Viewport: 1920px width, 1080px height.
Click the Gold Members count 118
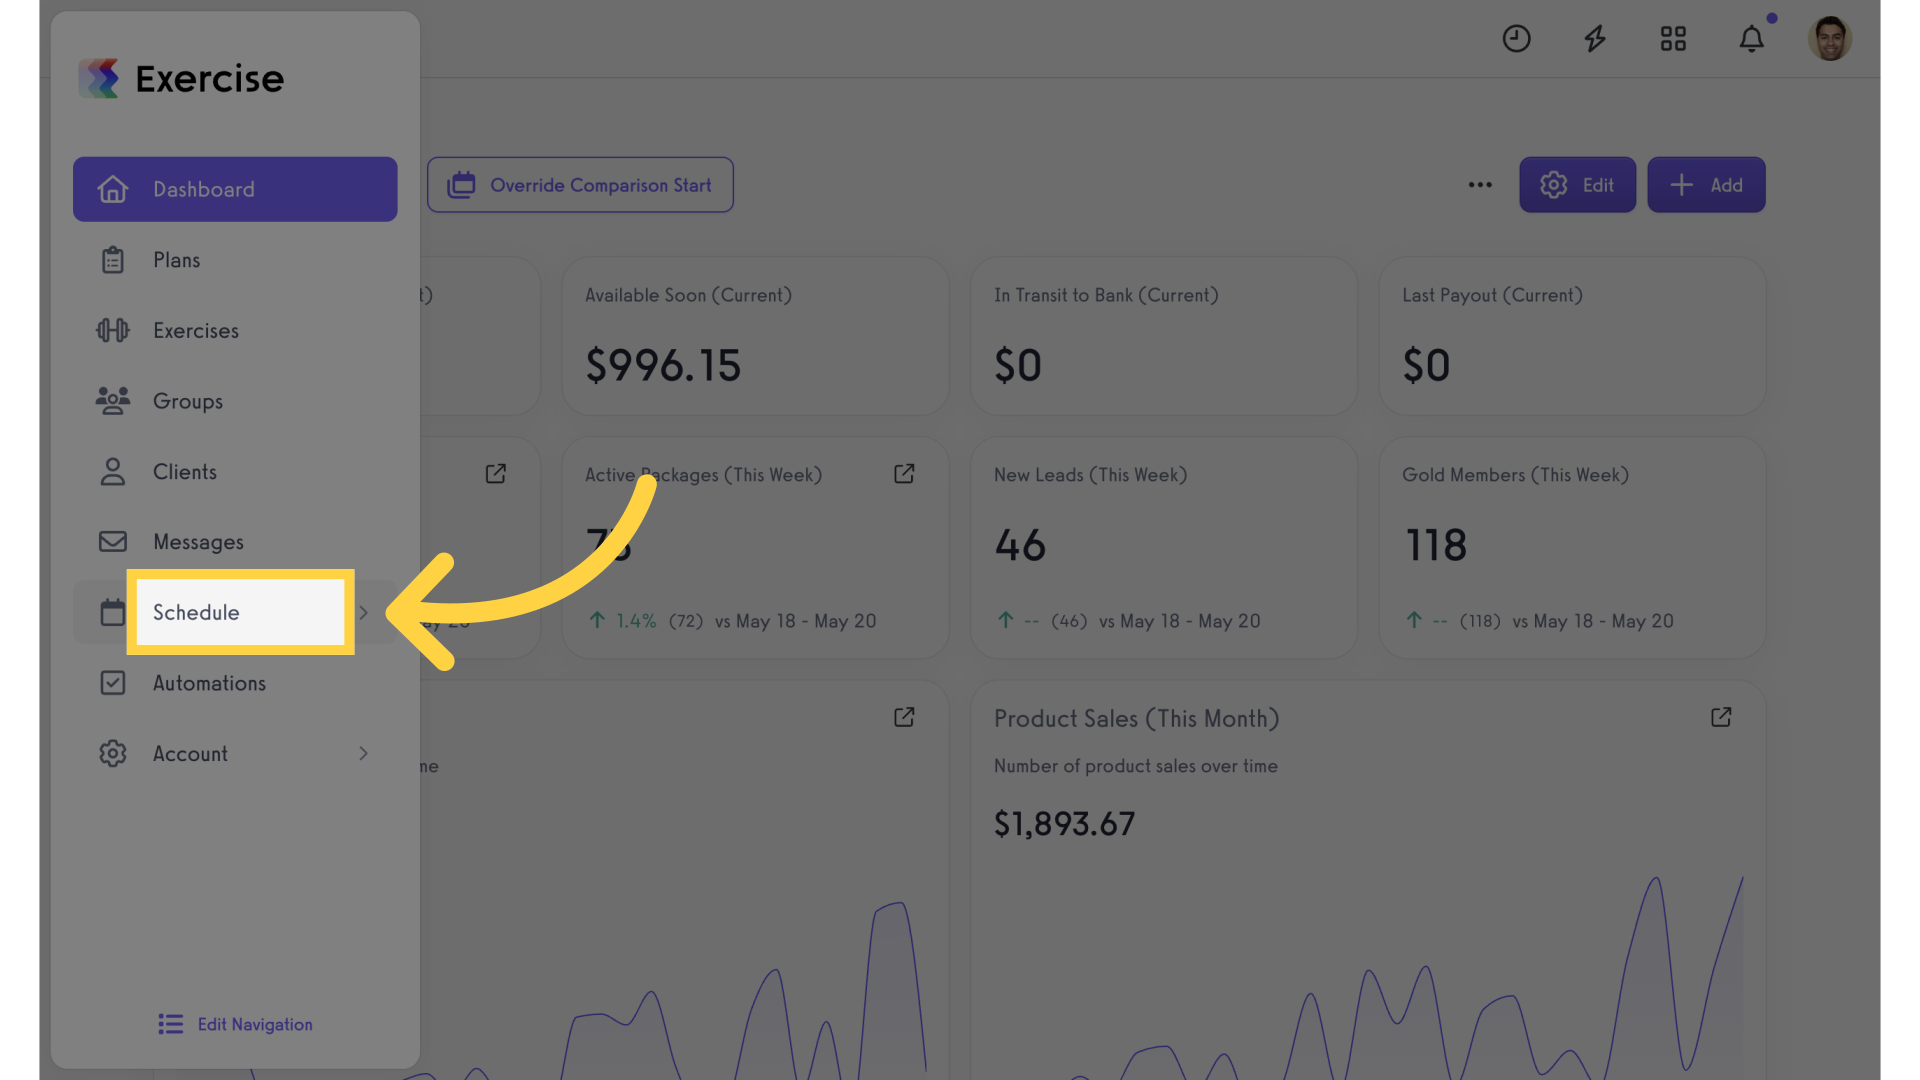click(1436, 546)
